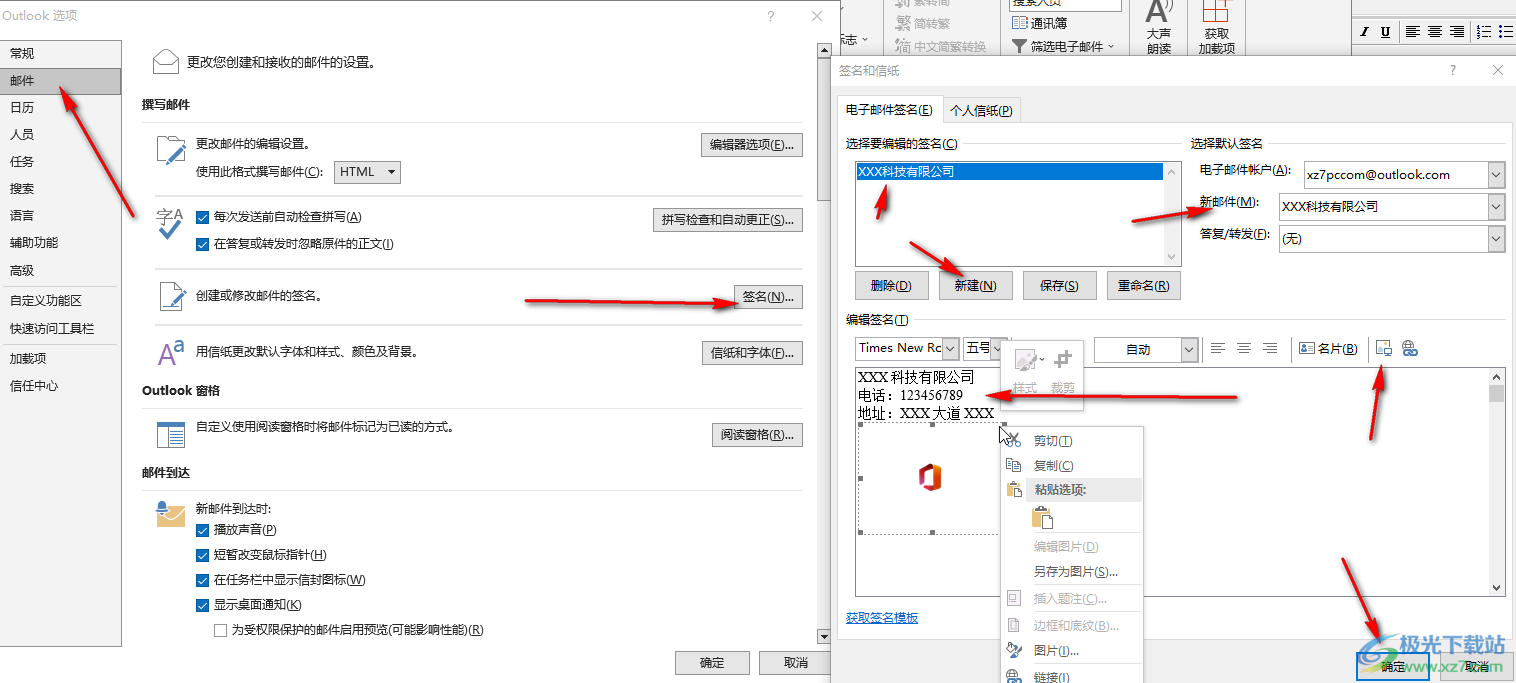
Task: Click the help question mark in 签名和信纸 dialog
Action: pos(1453,71)
